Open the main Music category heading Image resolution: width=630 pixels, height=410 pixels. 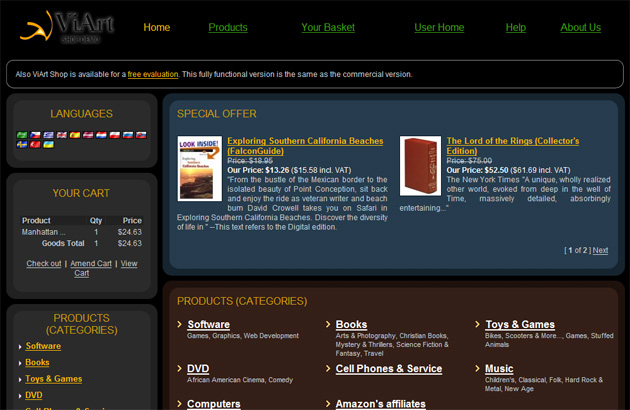[499, 369]
